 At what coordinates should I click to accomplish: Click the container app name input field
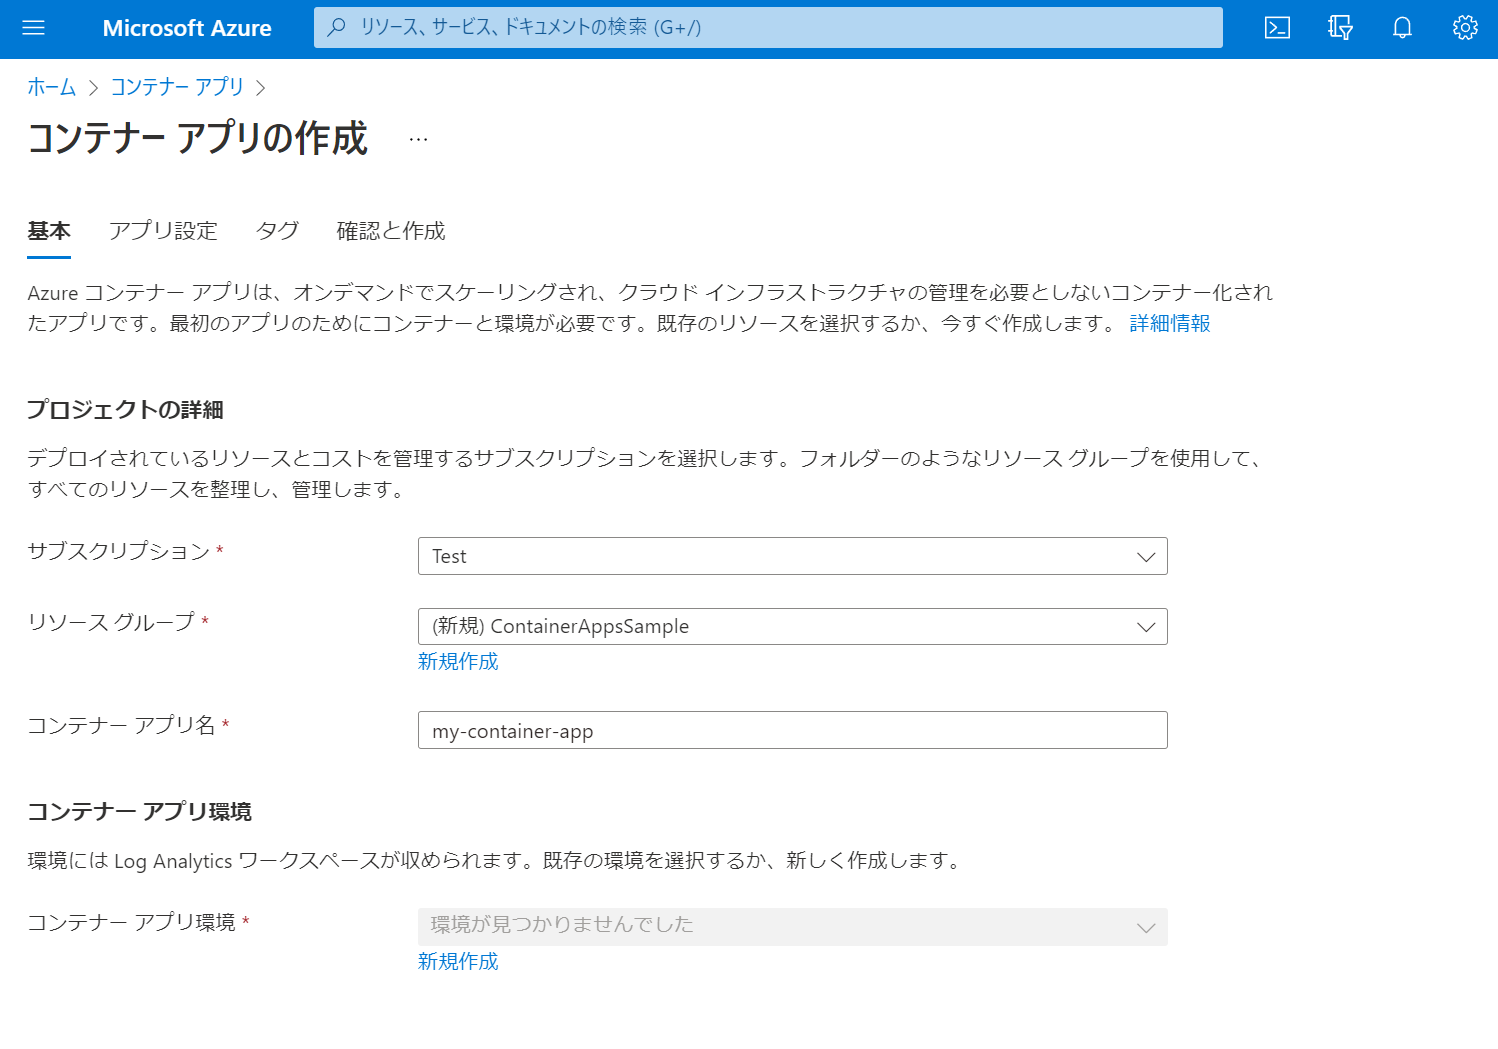click(792, 730)
